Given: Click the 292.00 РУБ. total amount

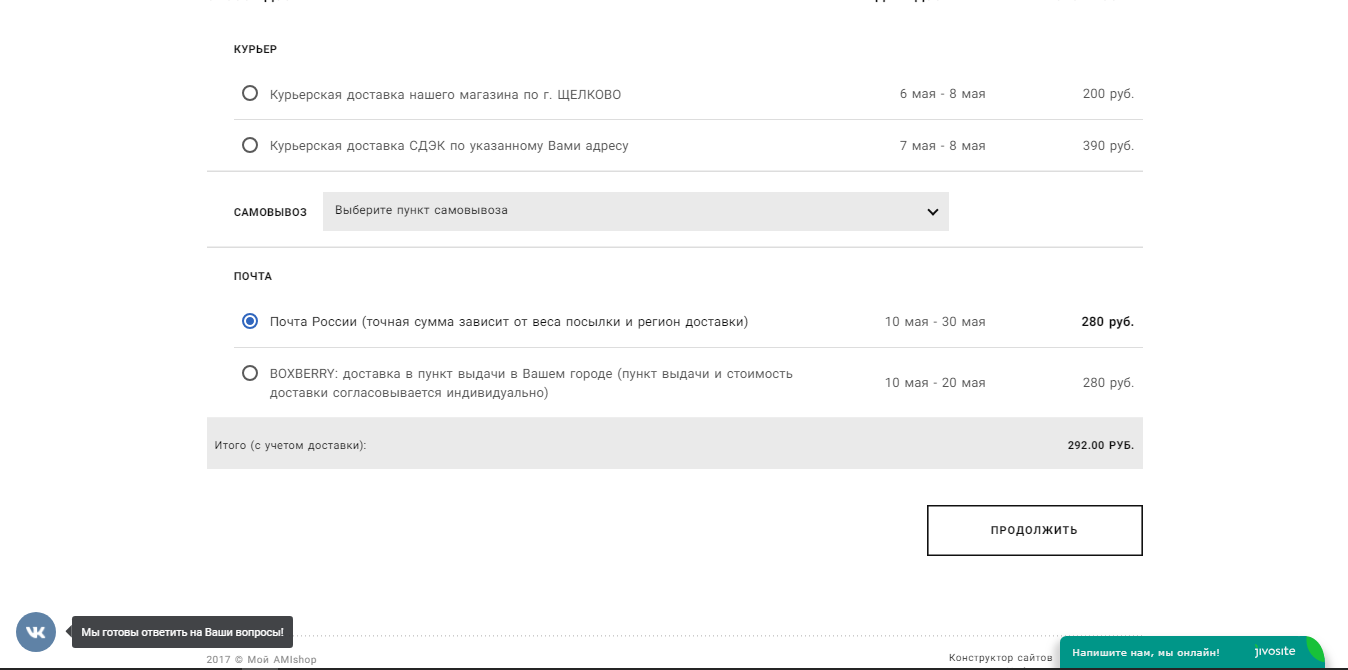Looking at the screenshot, I should [x=1100, y=445].
